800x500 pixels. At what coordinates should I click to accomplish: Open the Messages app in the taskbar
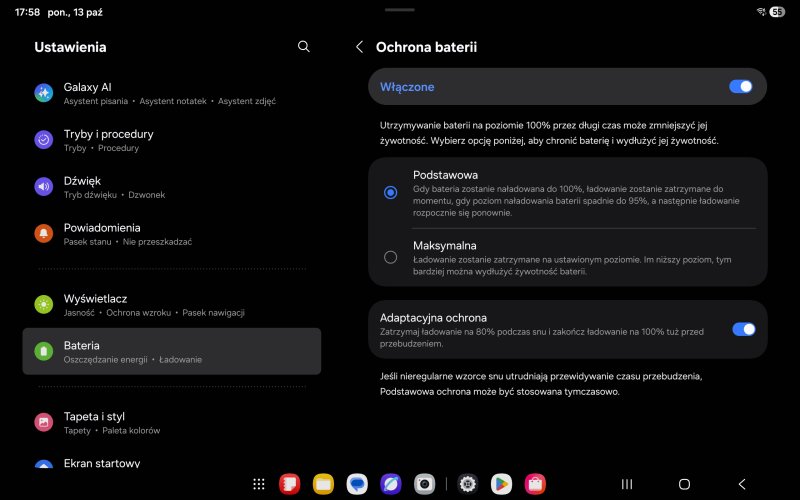[x=357, y=484]
